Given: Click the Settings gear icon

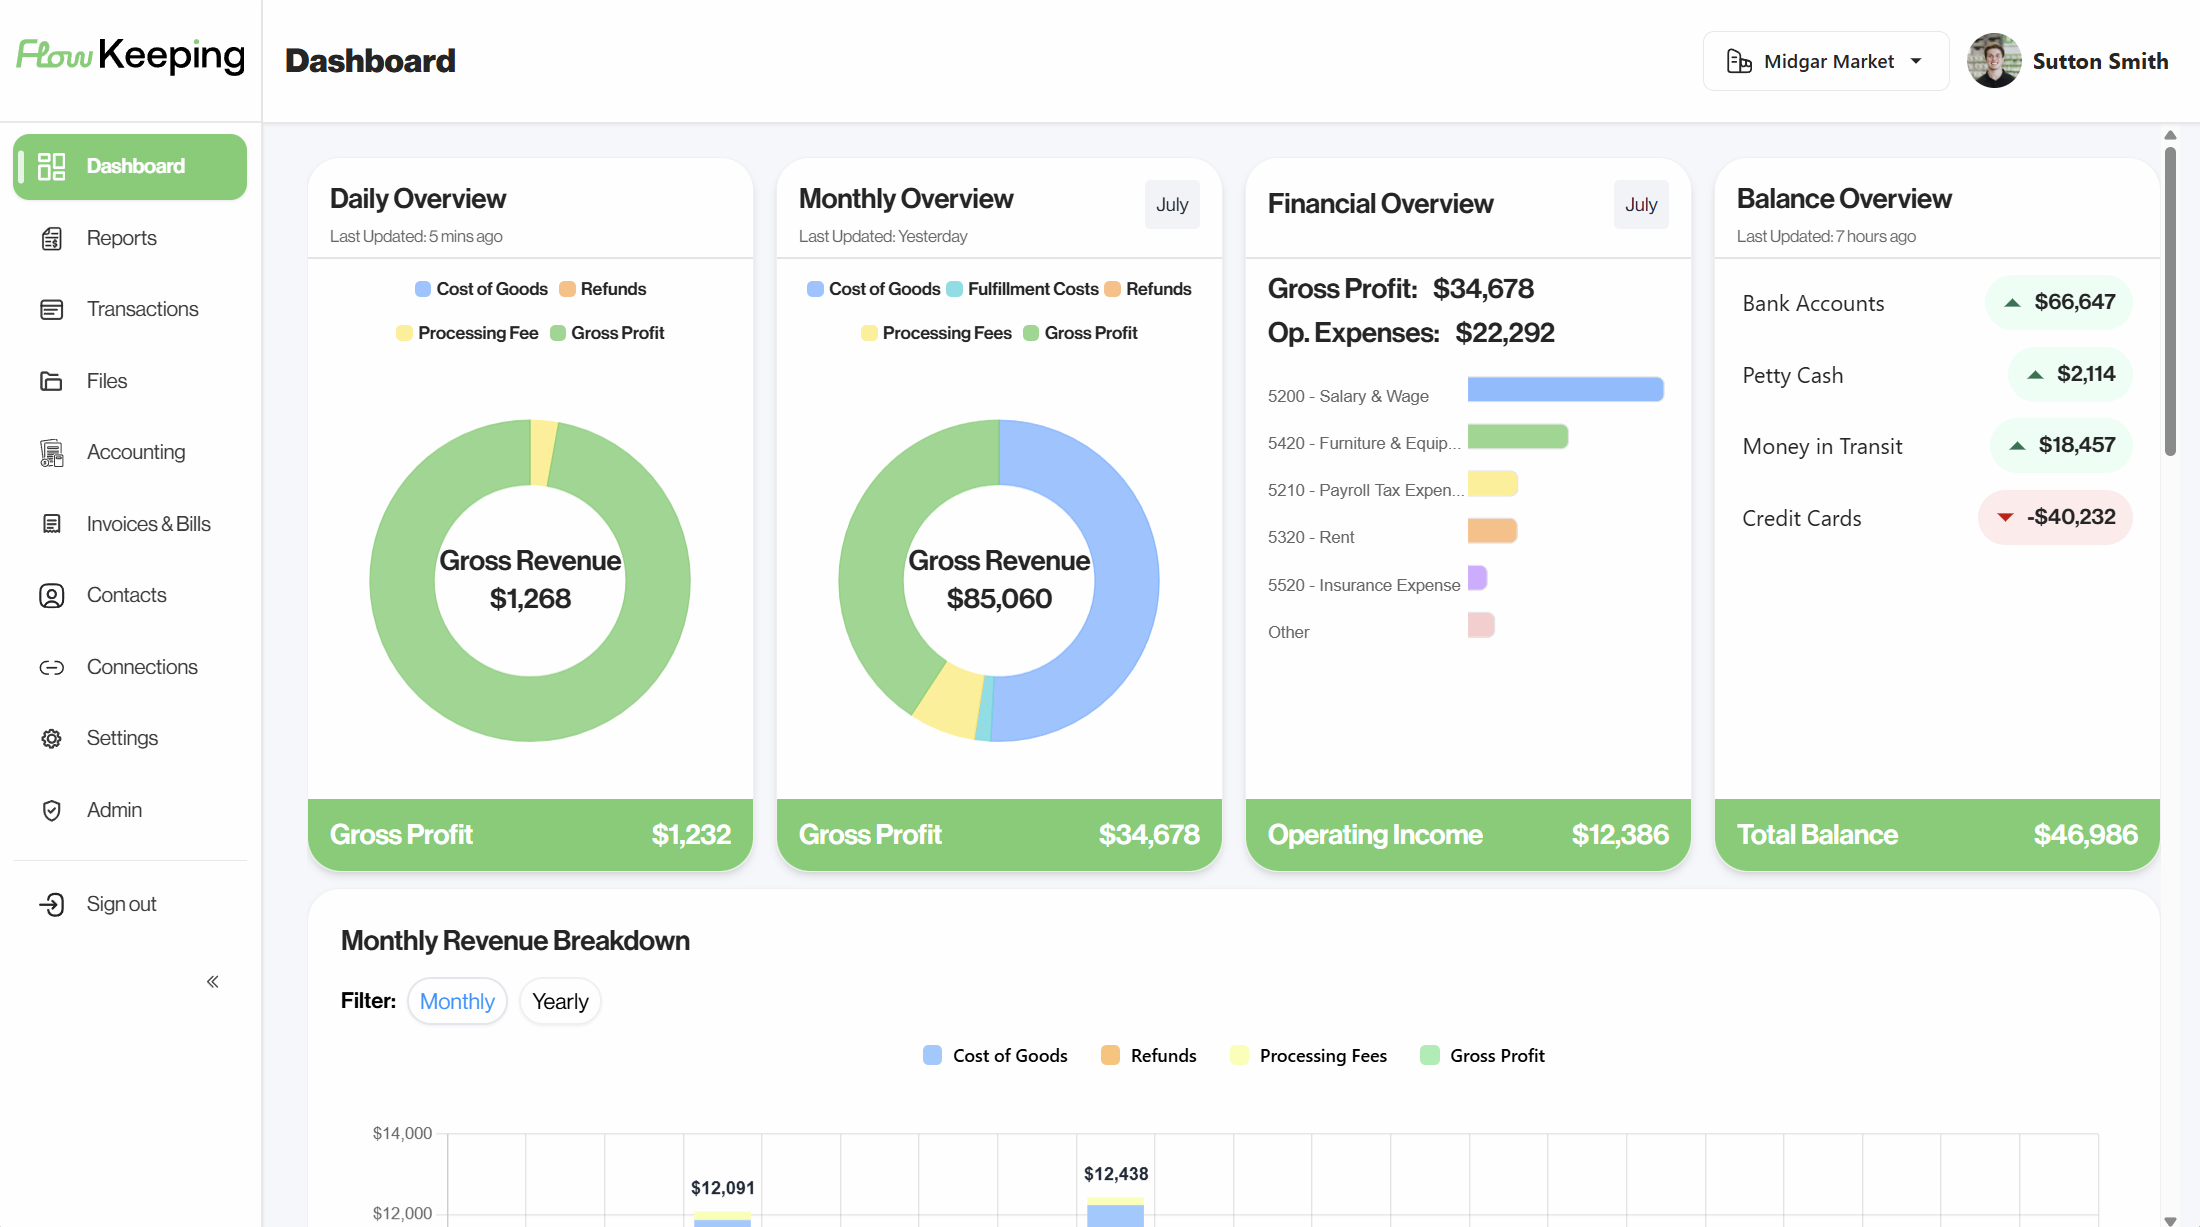Looking at the screenshot, I should tap(51, 739).
